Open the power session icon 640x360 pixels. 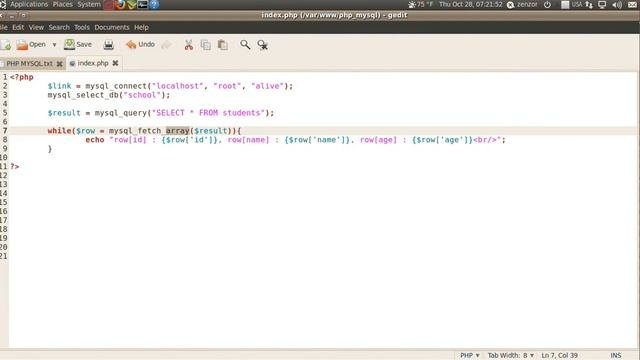point(547,4)
